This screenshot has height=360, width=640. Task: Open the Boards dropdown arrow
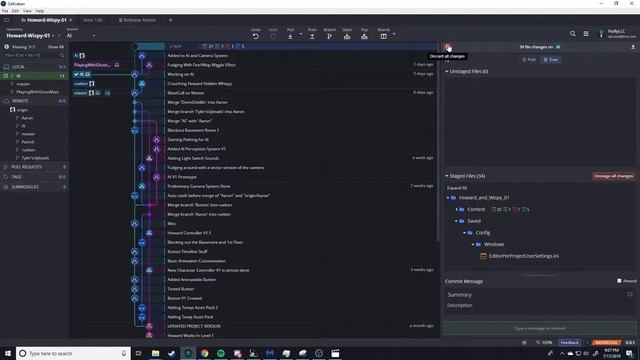pos(394,34)
